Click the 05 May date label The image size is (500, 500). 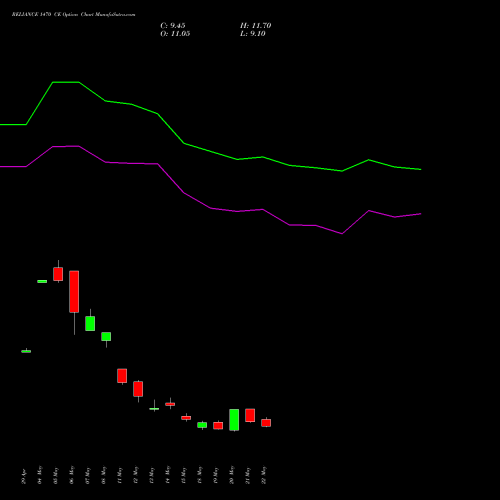56,475
